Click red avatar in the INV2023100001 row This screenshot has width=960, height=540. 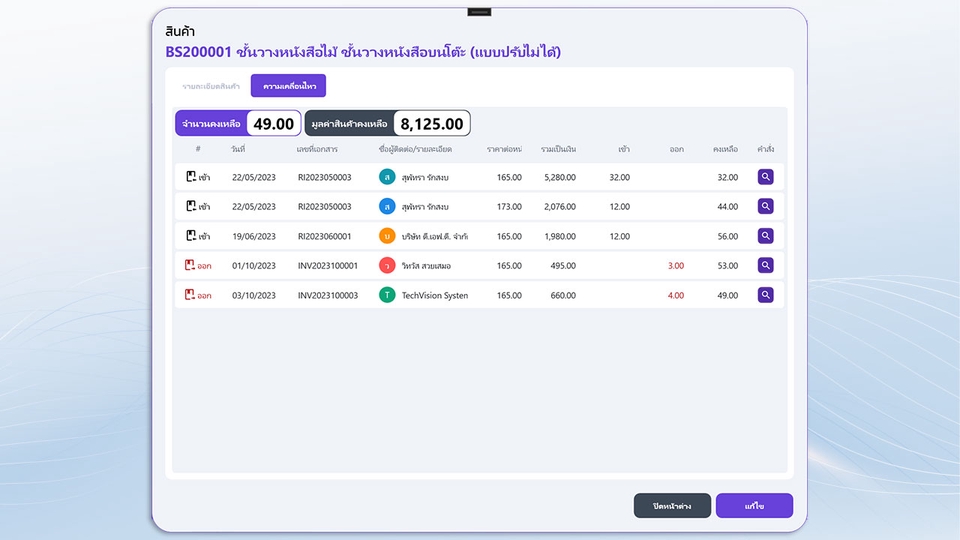(x=387, y=265)
